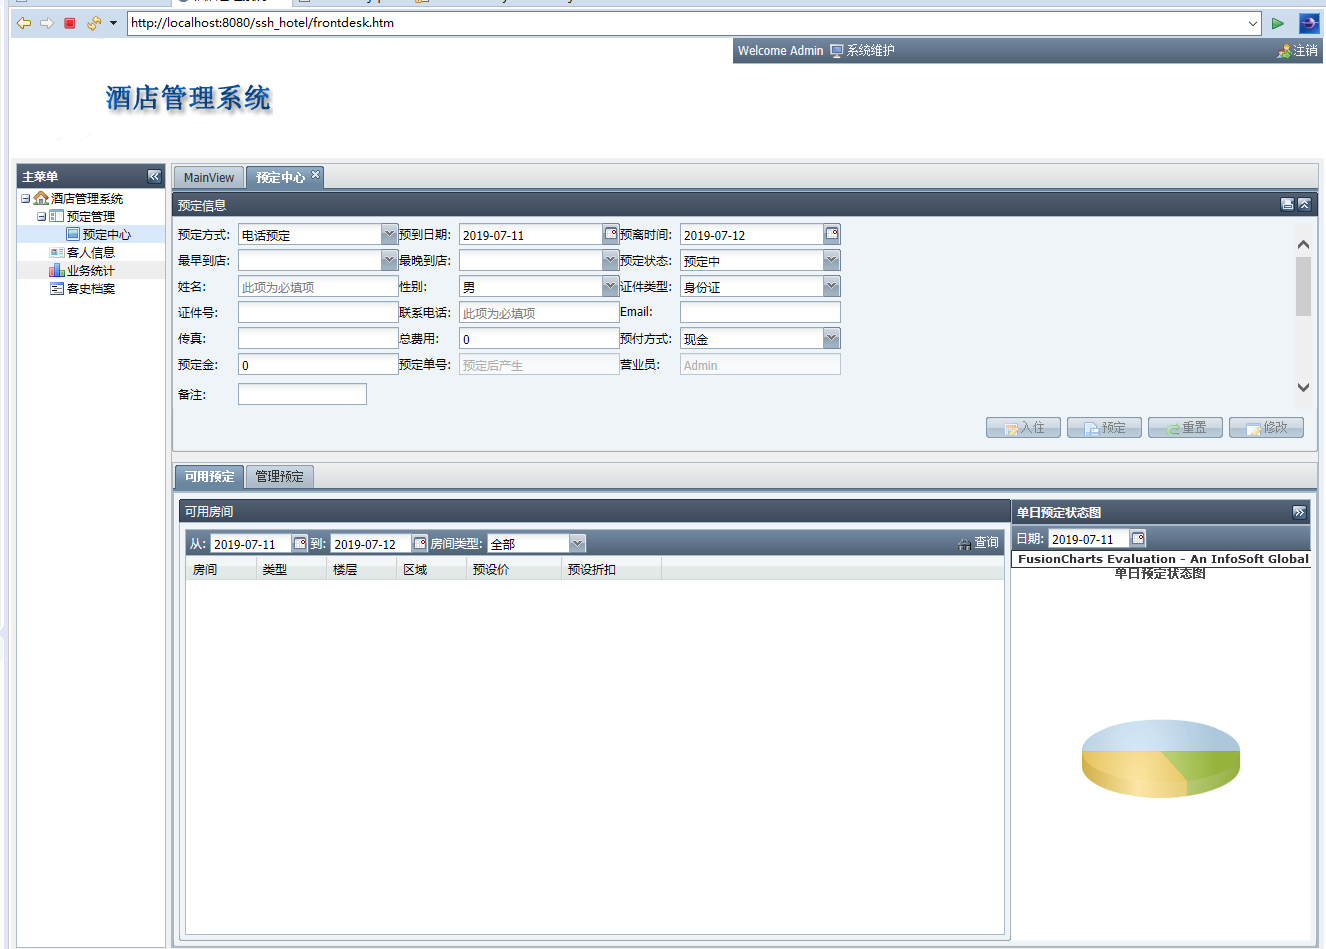Collapse the 主菜单 sidebar panel
The image size is (1326, 949).
(x=154, y=176)
